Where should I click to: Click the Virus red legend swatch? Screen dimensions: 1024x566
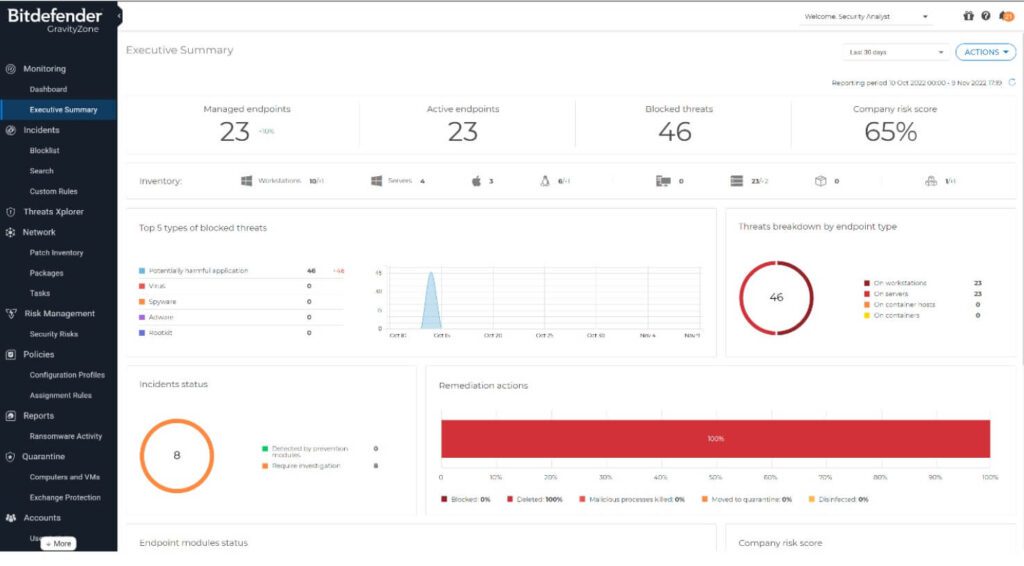pos(142,286)
